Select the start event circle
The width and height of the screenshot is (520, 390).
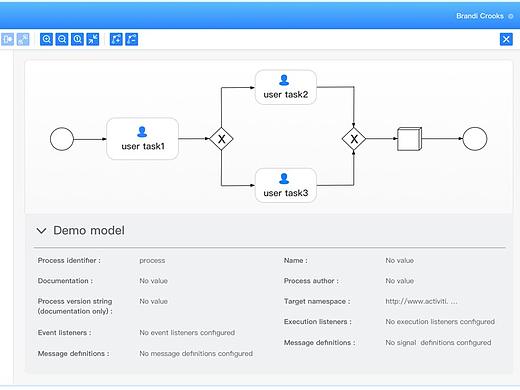(62, 139)
